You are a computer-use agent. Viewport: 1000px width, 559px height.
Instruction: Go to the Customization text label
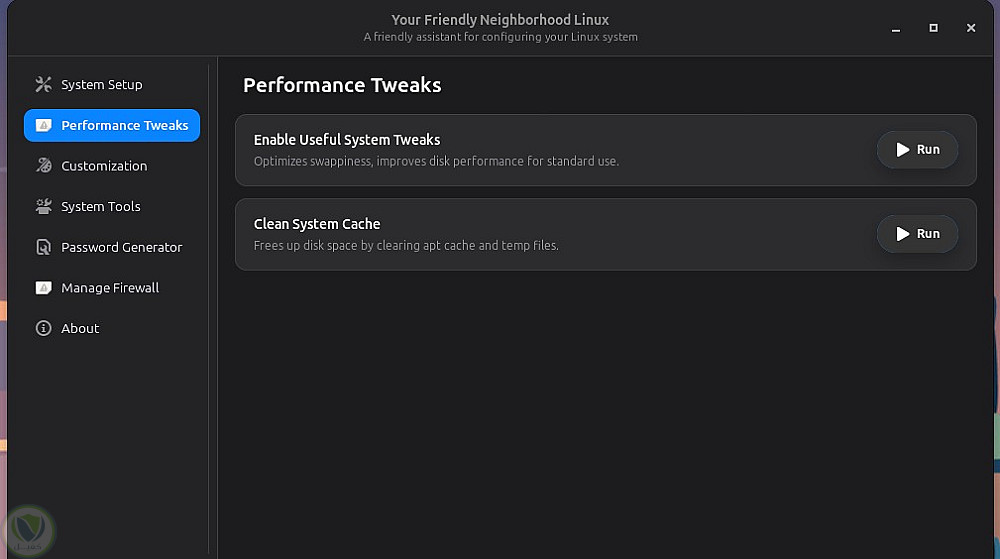104,166
